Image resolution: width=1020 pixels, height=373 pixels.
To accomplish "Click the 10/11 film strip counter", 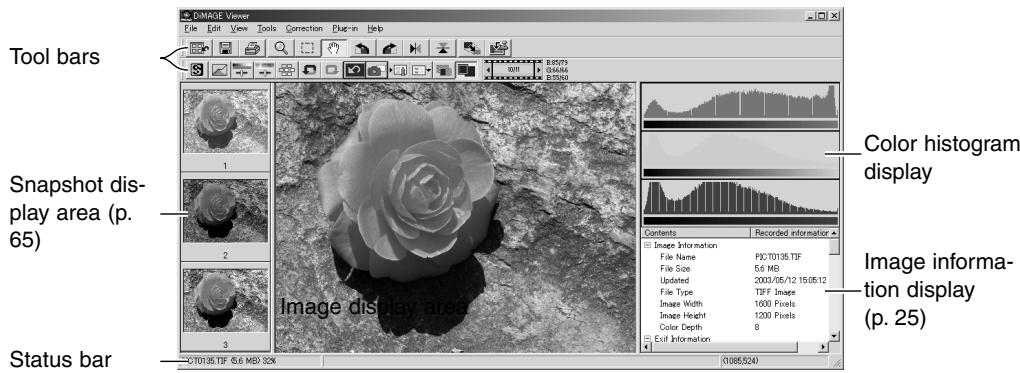I will (x=513, y=70).
